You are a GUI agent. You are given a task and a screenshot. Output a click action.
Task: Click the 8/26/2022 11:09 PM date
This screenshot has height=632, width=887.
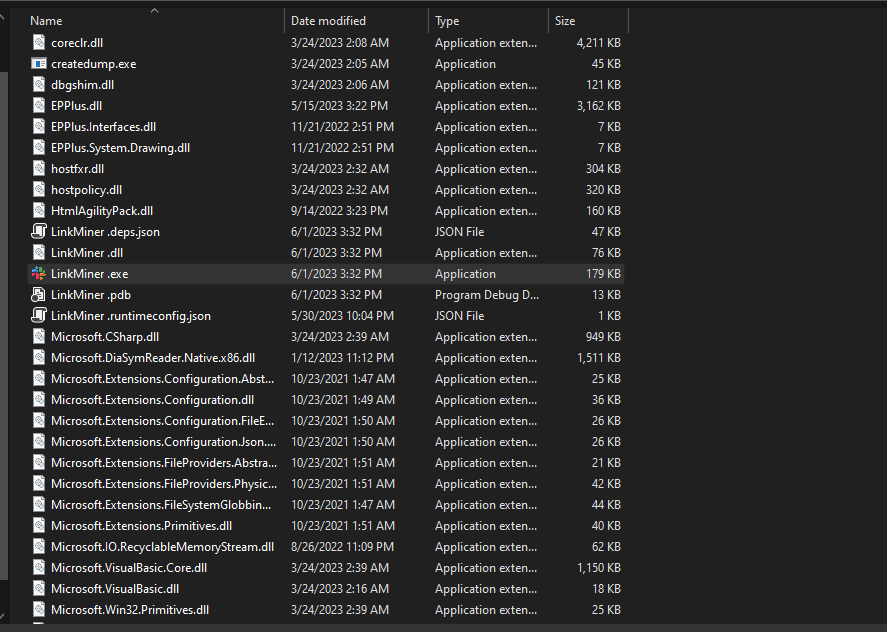(x=342, y=546)
